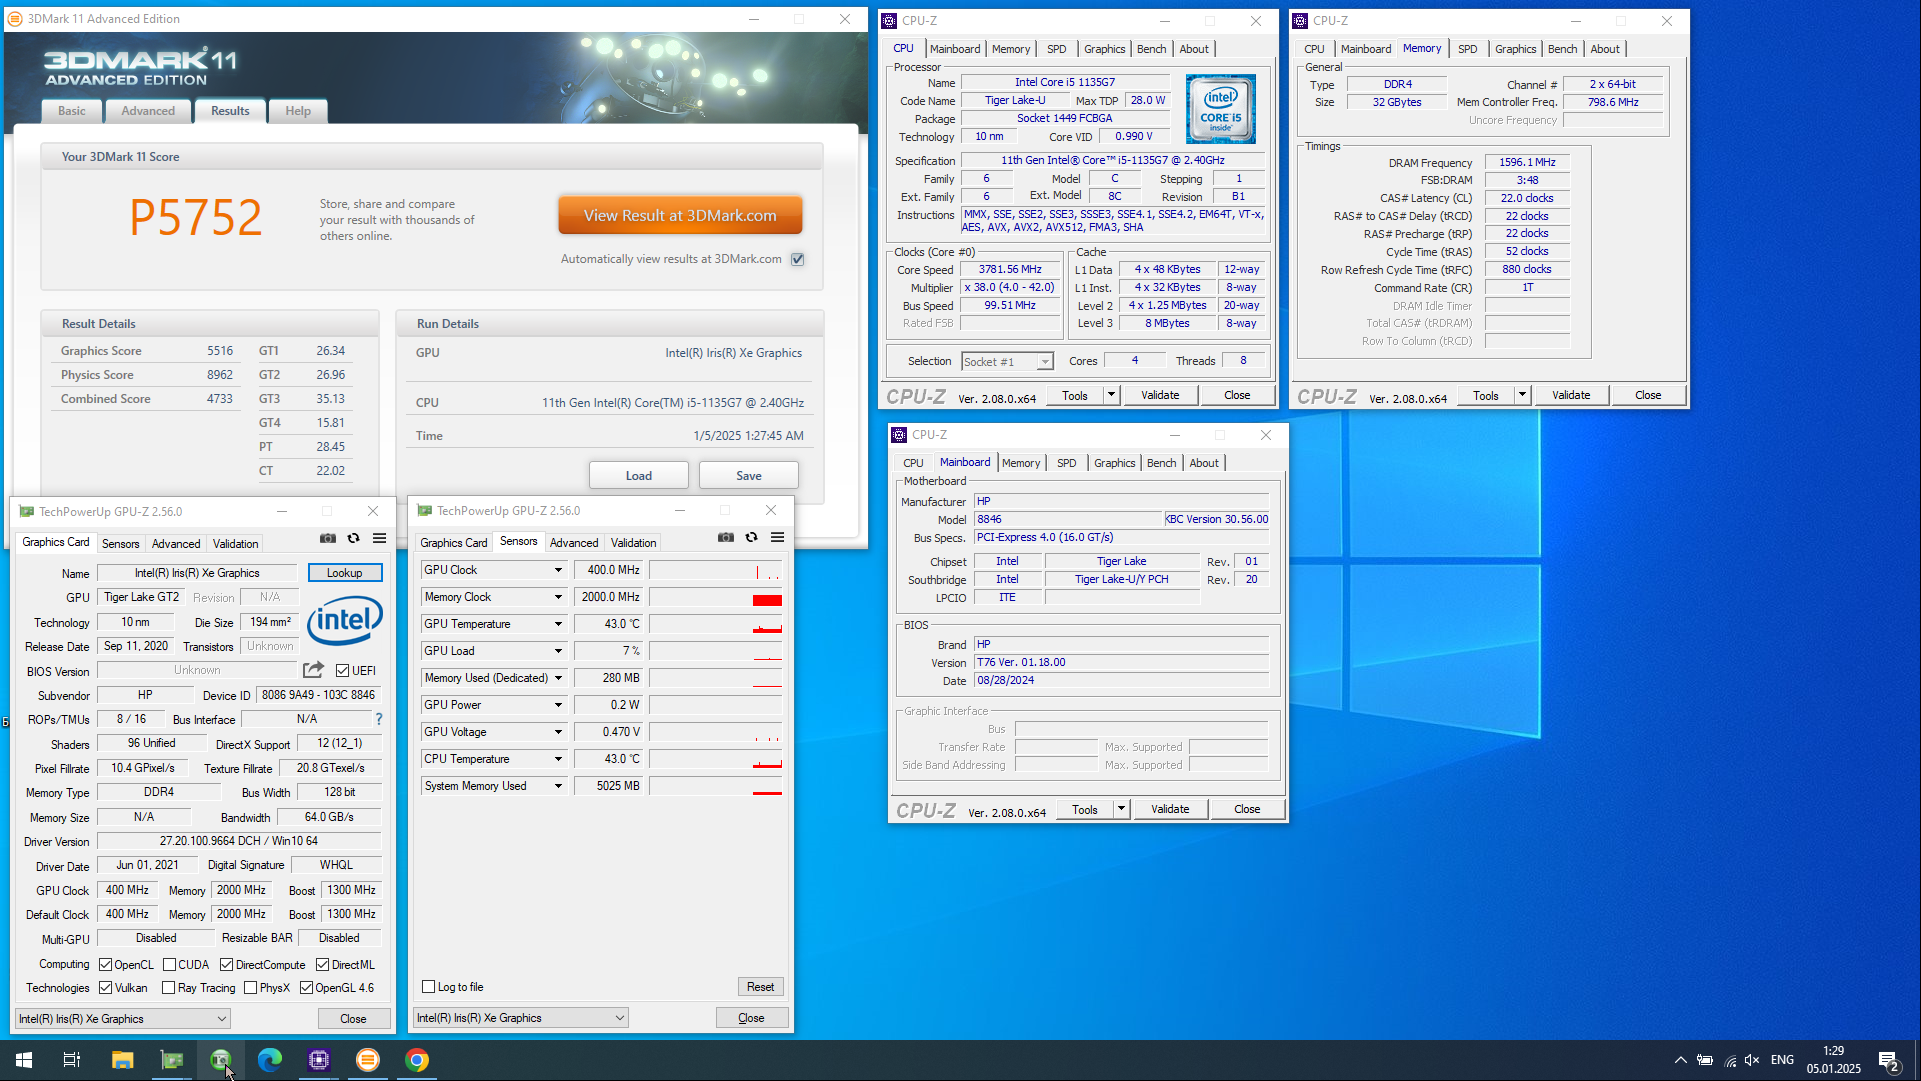
Task: Click Reset button in GPU-Z Sensors
Action: pyautogui.click(x=760, y=987)
